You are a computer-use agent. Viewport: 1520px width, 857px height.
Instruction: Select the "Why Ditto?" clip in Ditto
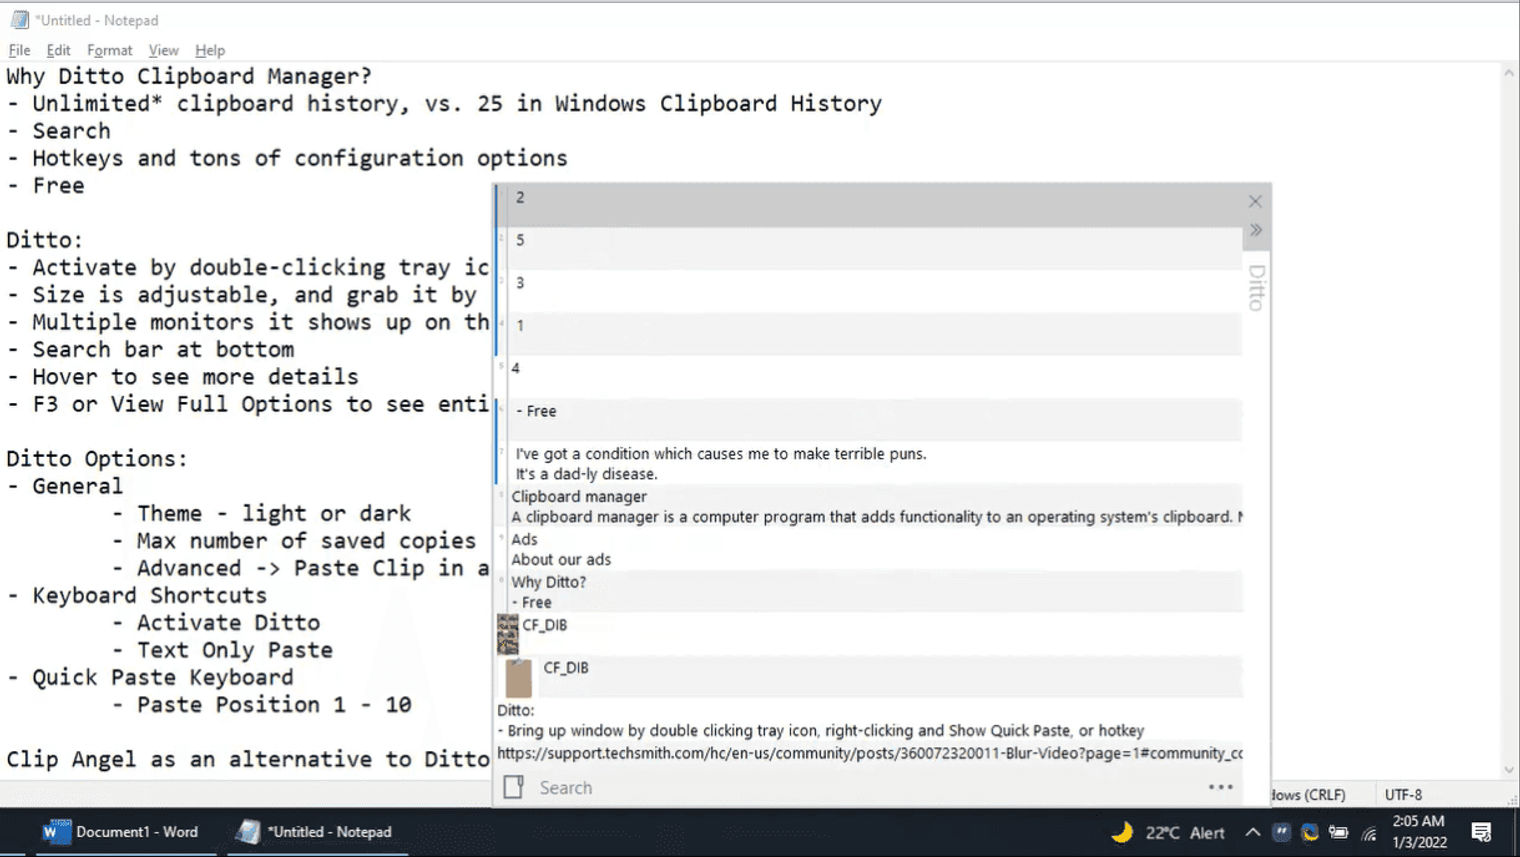870,592
